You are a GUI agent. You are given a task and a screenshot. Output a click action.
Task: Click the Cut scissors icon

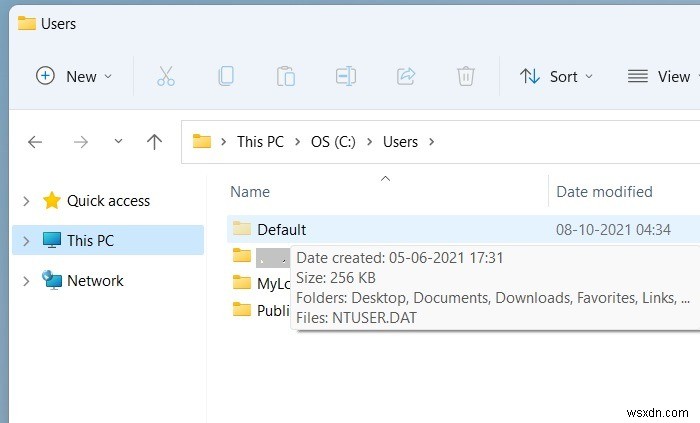coord(166,76)
